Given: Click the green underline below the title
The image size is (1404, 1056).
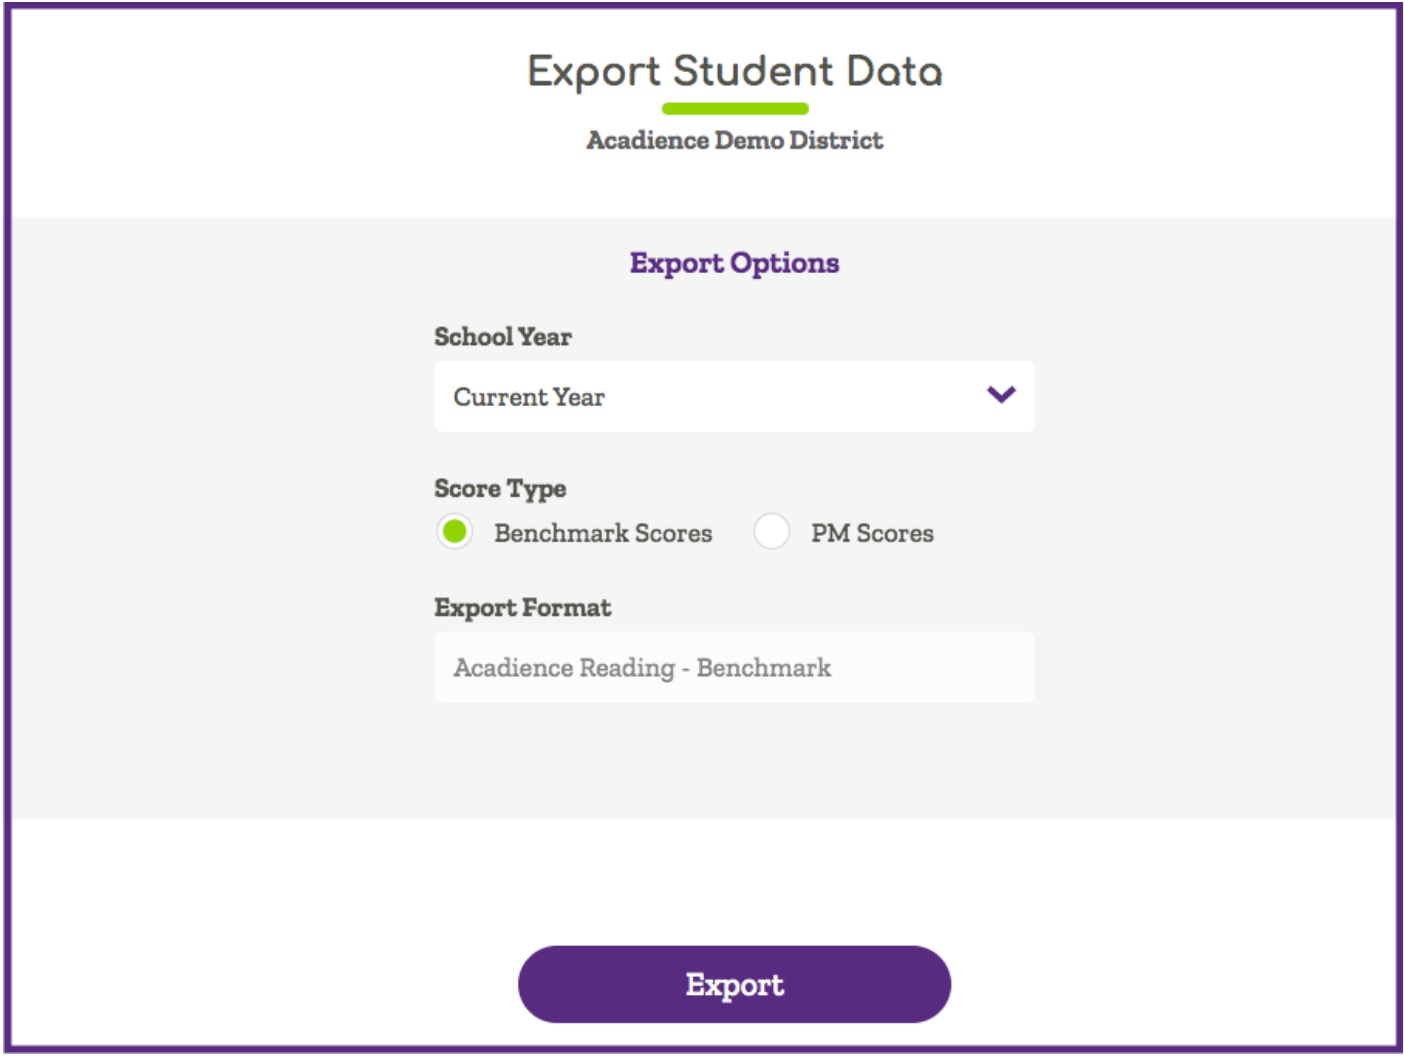Looking at the screenshot, I should [x=734, y=106].
